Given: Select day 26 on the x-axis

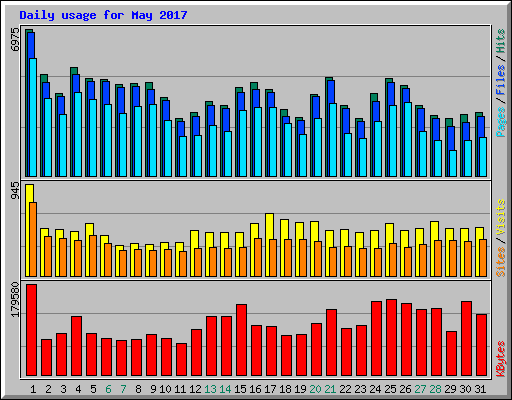Looking at the screenshot, I should [405, 389].
